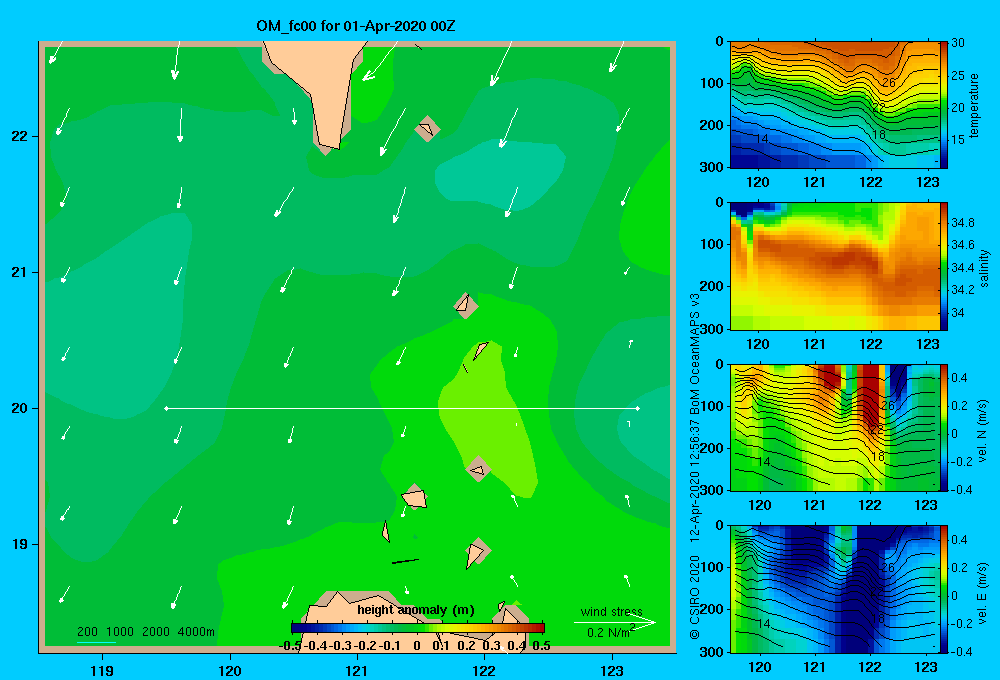Image resolution: width=1000 pixels, height=680 pixels.
Task: Click latitude label 20 on main map
Action: tap(20, 408)
